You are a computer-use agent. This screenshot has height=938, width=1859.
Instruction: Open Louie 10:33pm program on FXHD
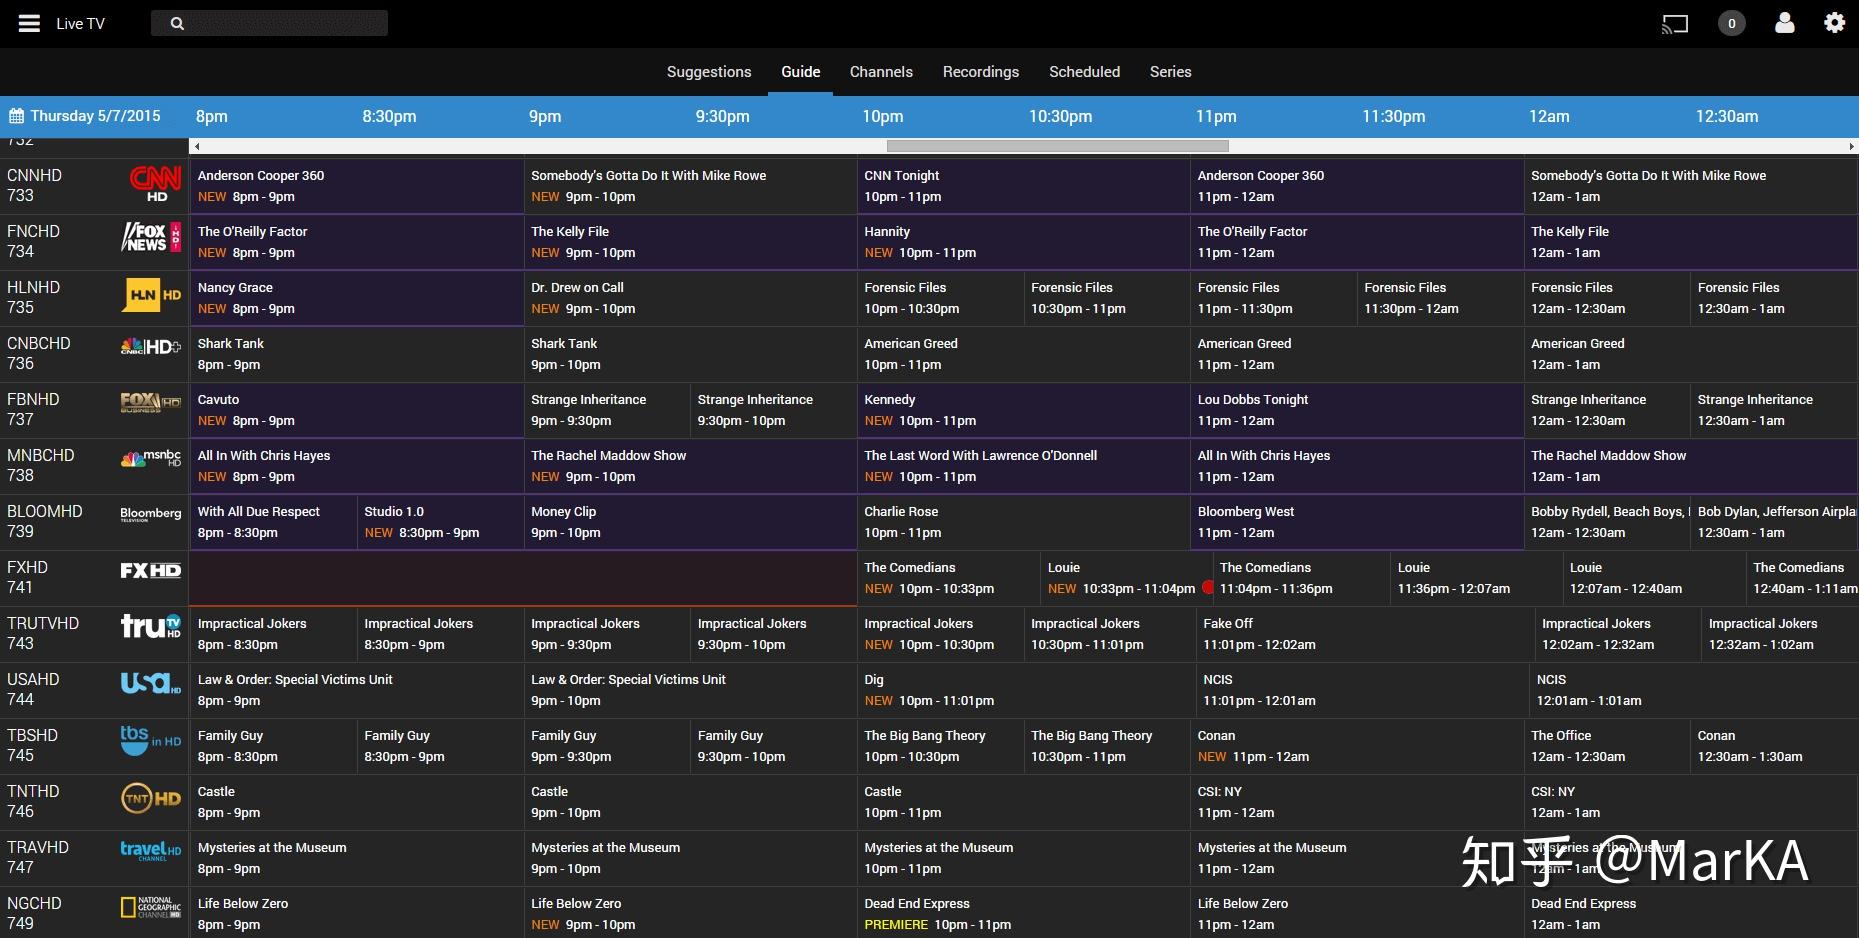(1127, 578)
